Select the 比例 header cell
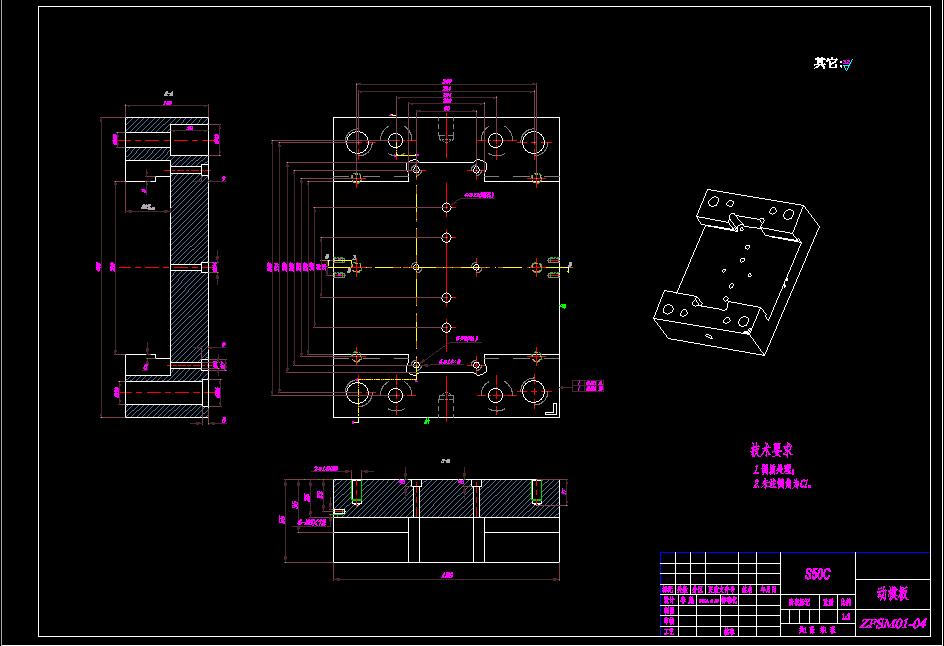The height and width of the screenshot is (646, 944). pos(846,602)
